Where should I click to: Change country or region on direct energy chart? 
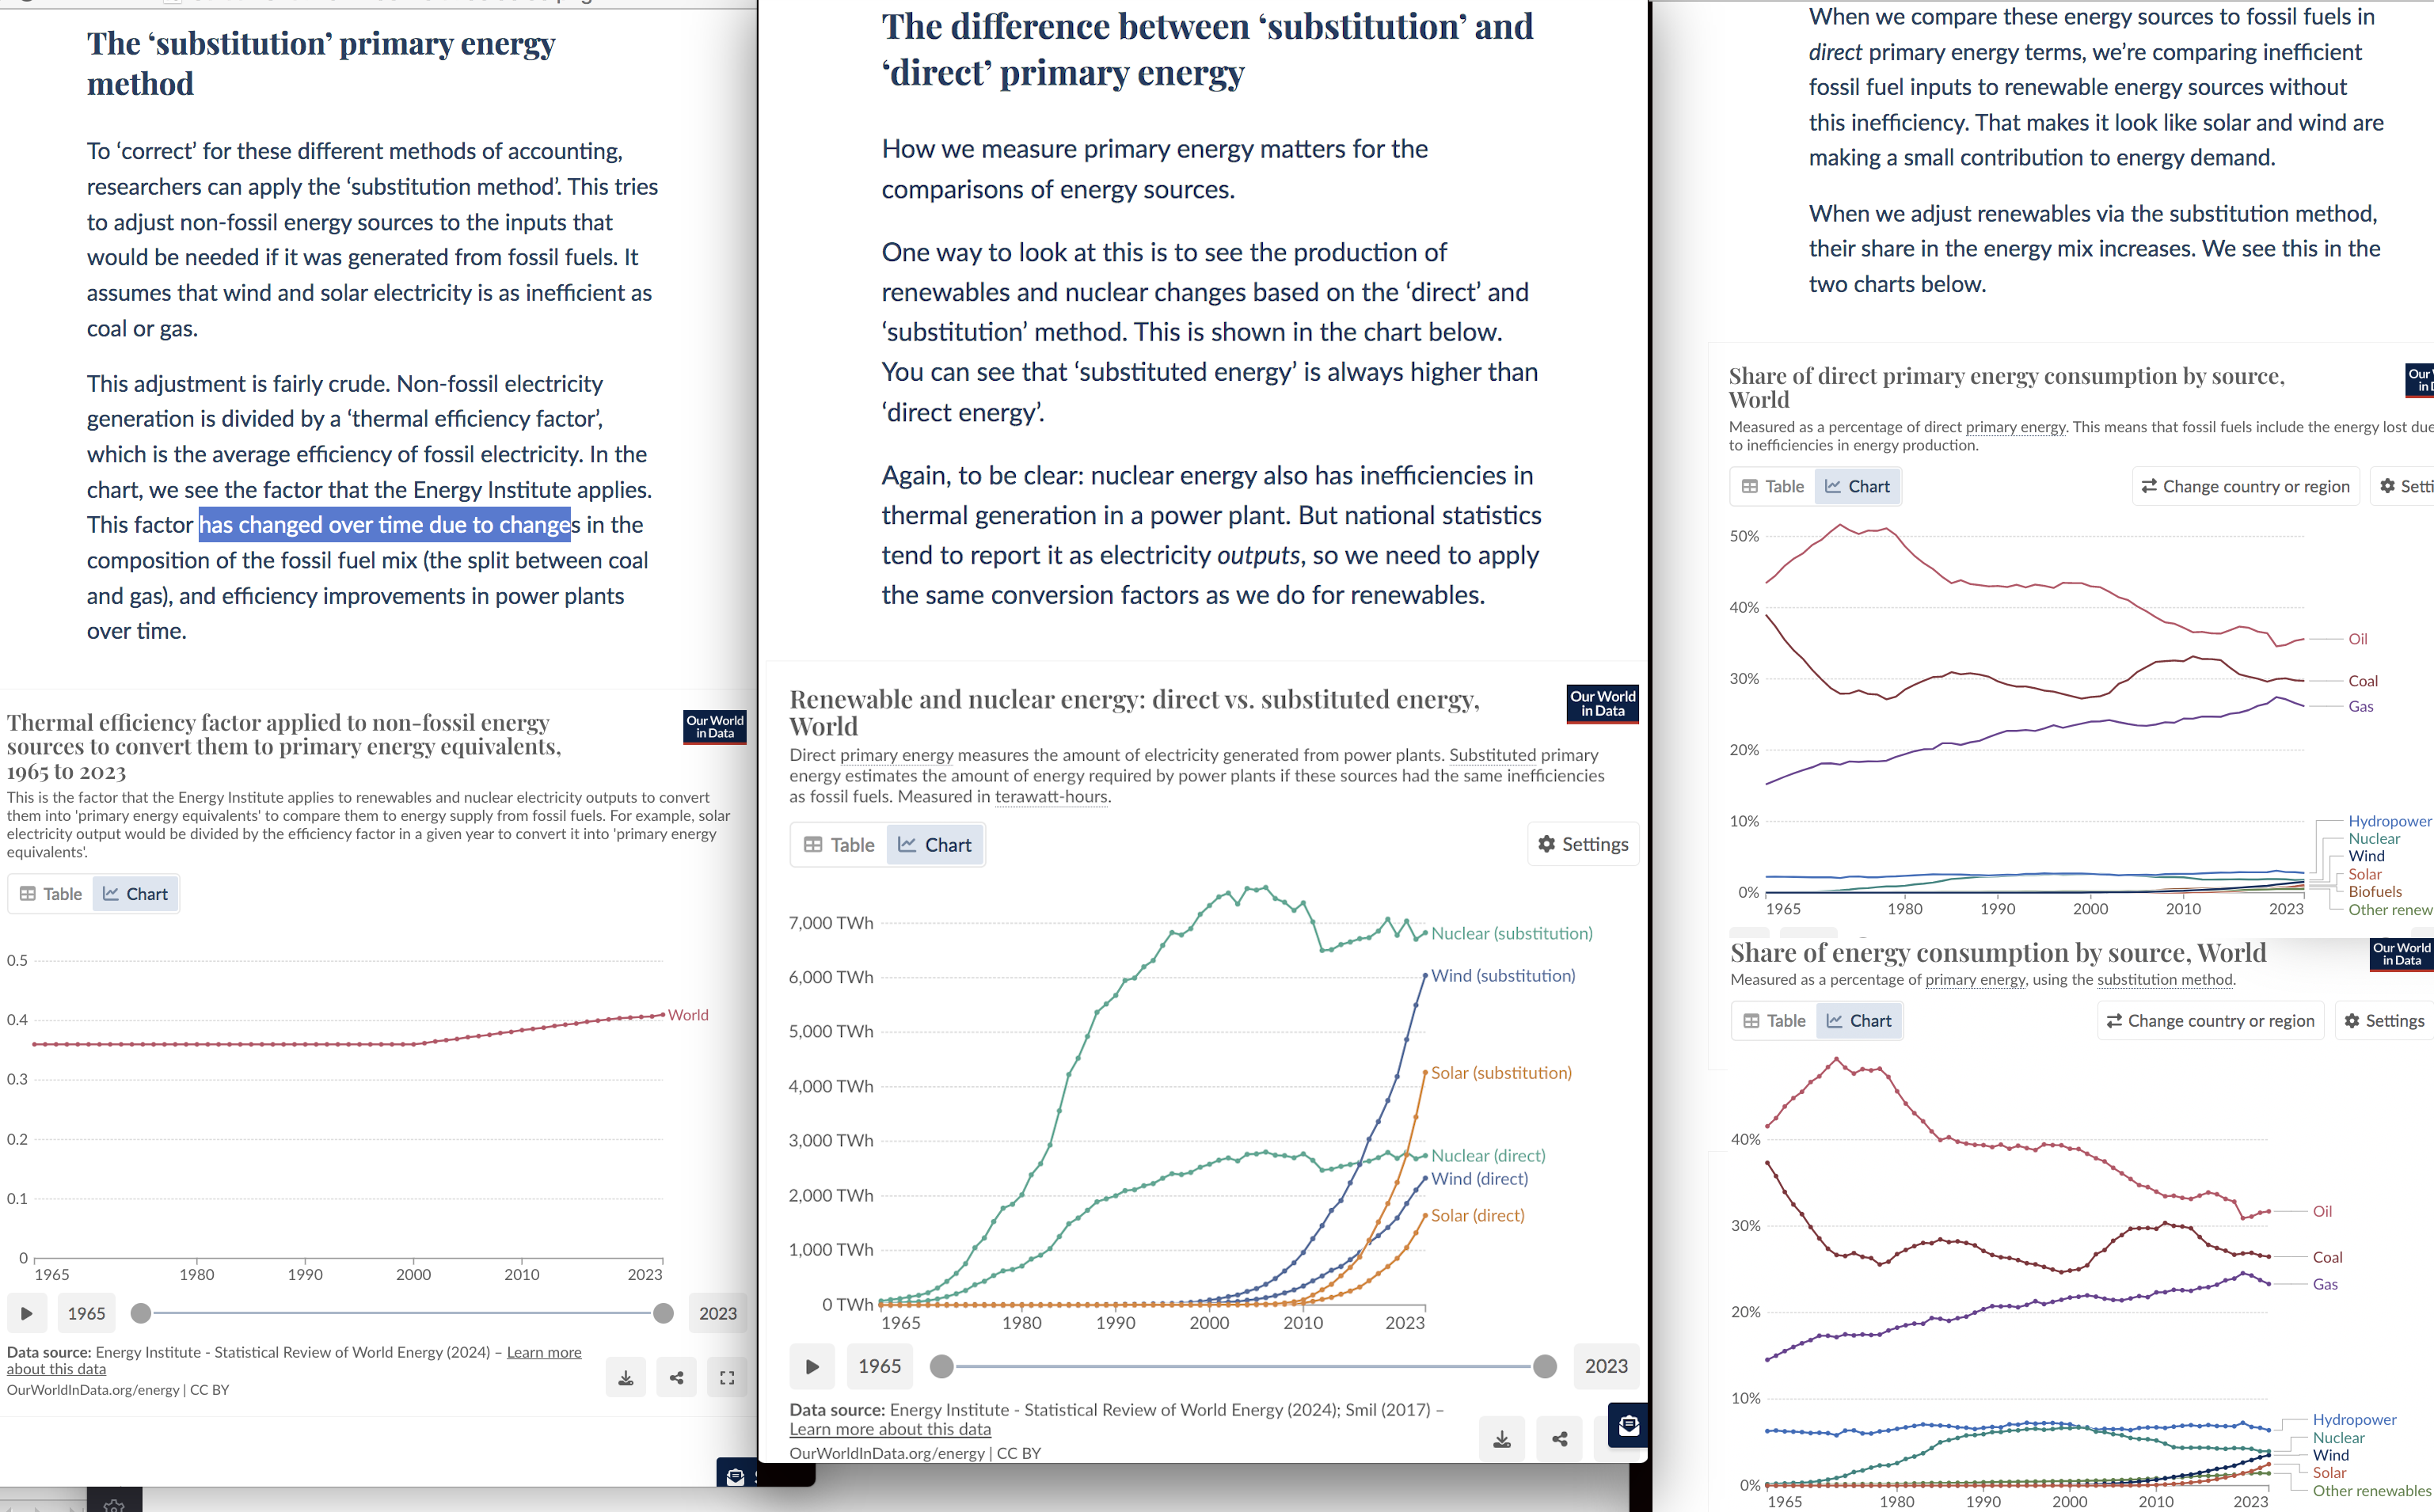pos(2245,486)
